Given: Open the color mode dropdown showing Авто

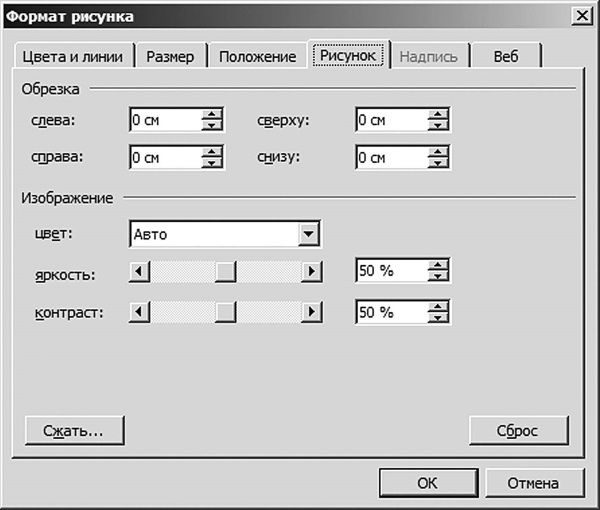Looking at the screenshot, I should (x=309, y=234).
